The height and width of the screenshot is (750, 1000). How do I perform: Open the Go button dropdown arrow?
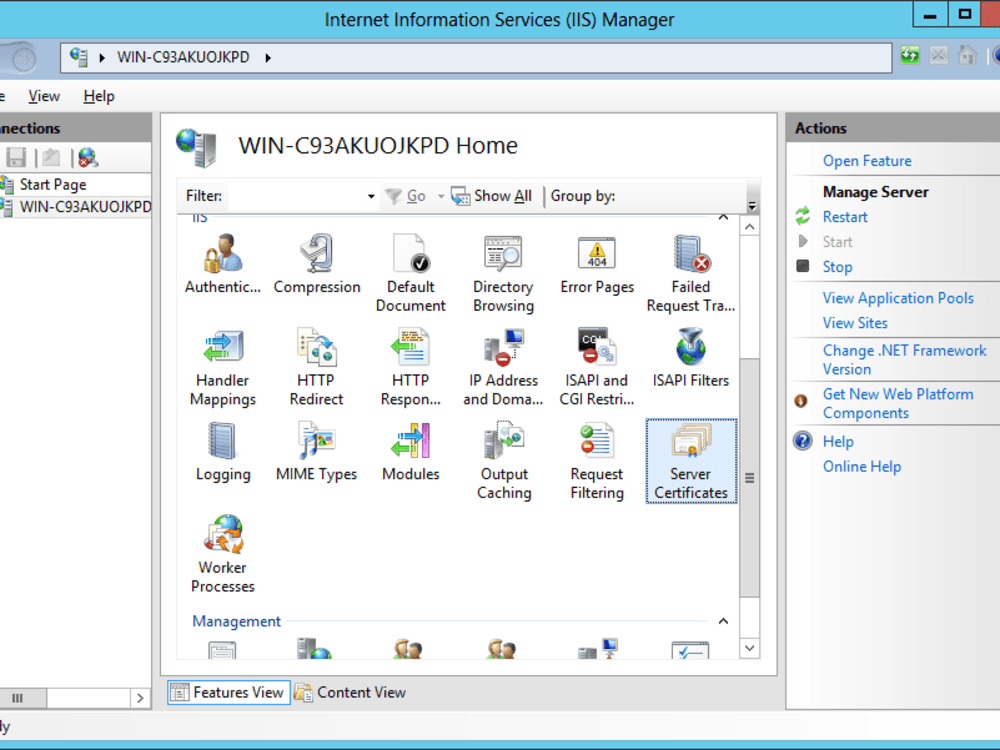pos(441,196)
